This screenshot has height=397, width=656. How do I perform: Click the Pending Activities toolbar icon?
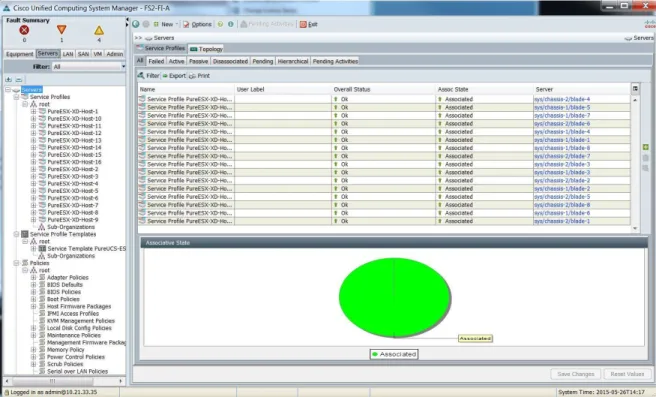coord(243,24)
